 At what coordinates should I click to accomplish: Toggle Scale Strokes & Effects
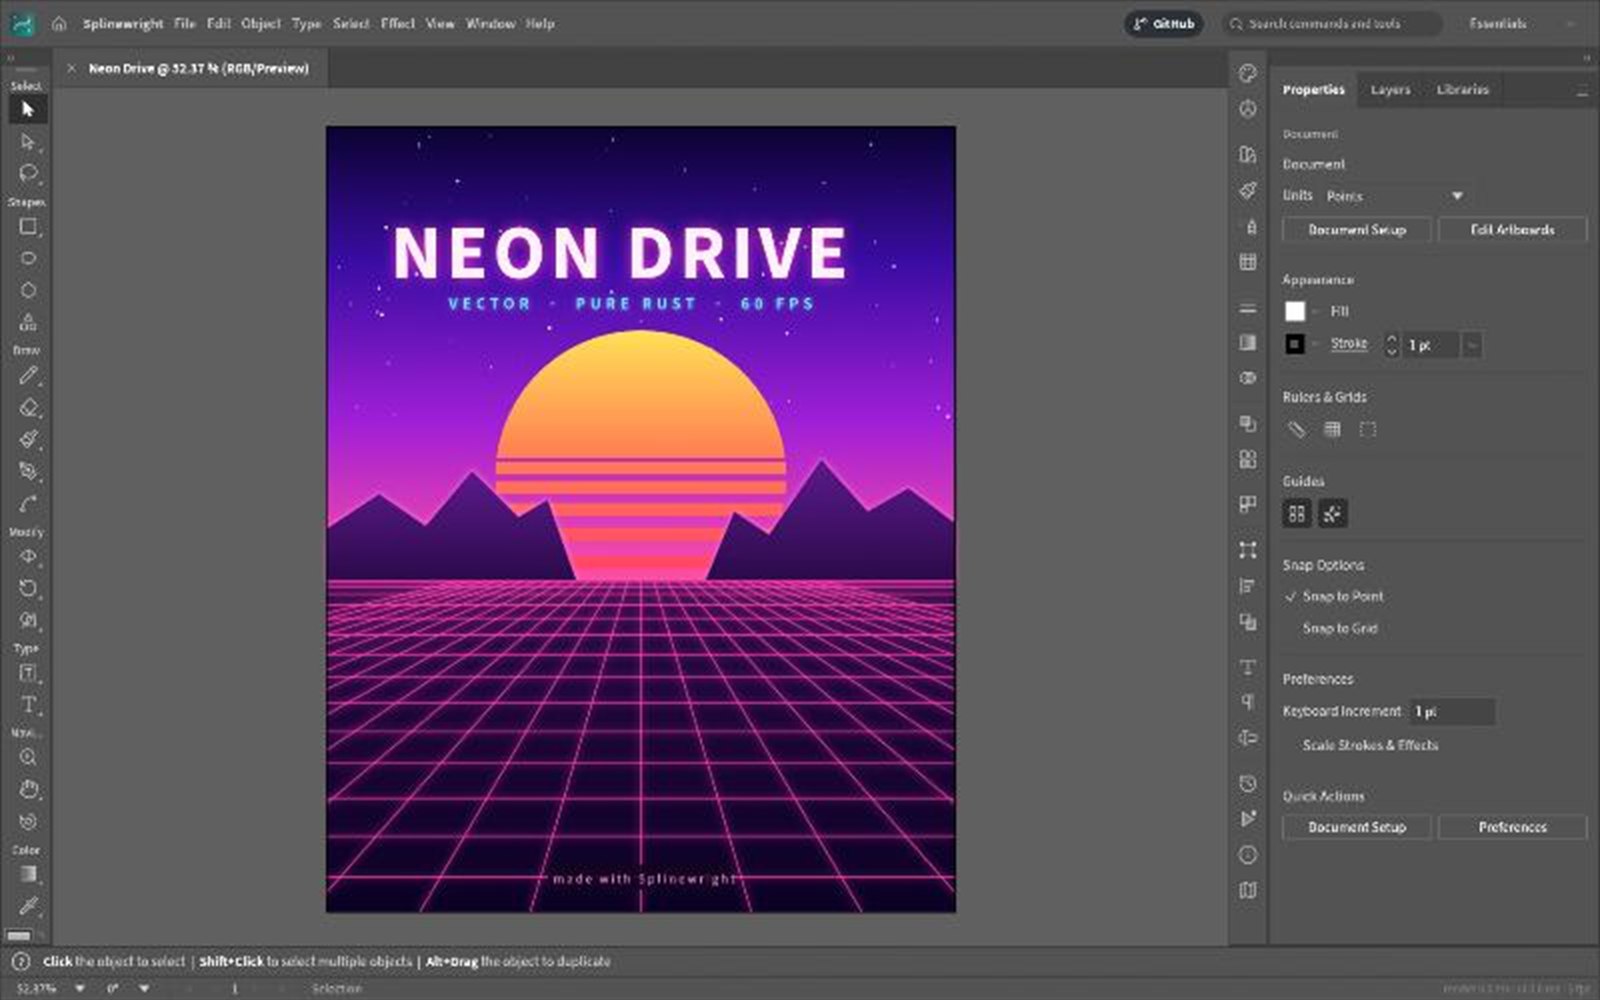1369,745
